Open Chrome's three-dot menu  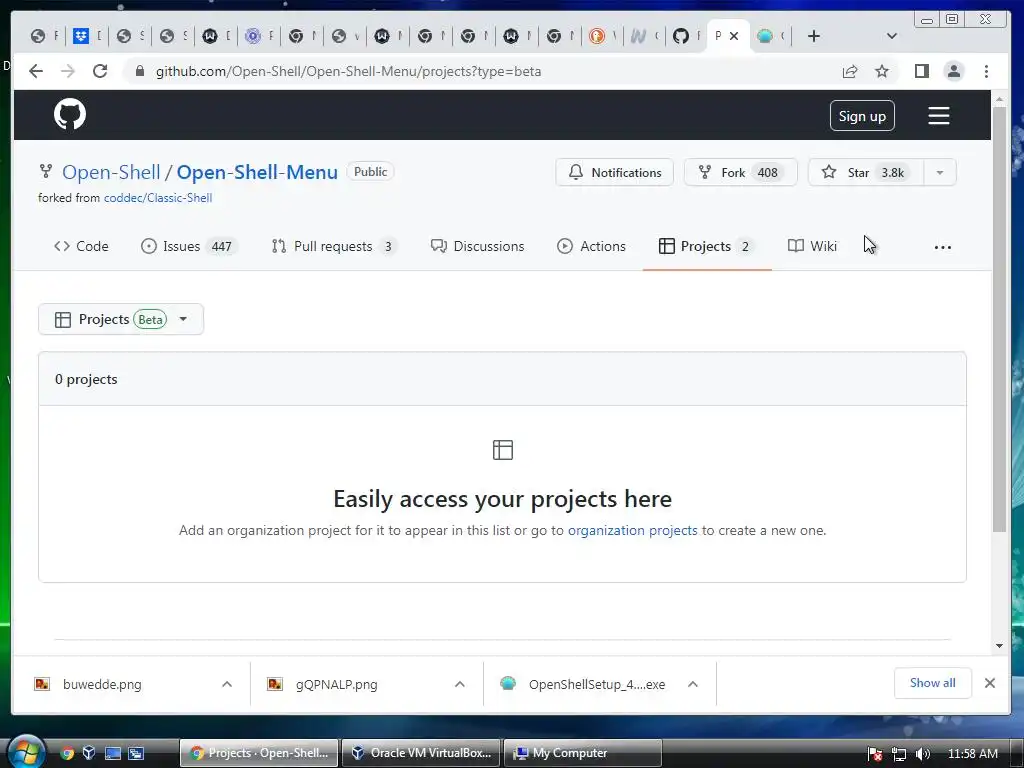tap(986, 71)
